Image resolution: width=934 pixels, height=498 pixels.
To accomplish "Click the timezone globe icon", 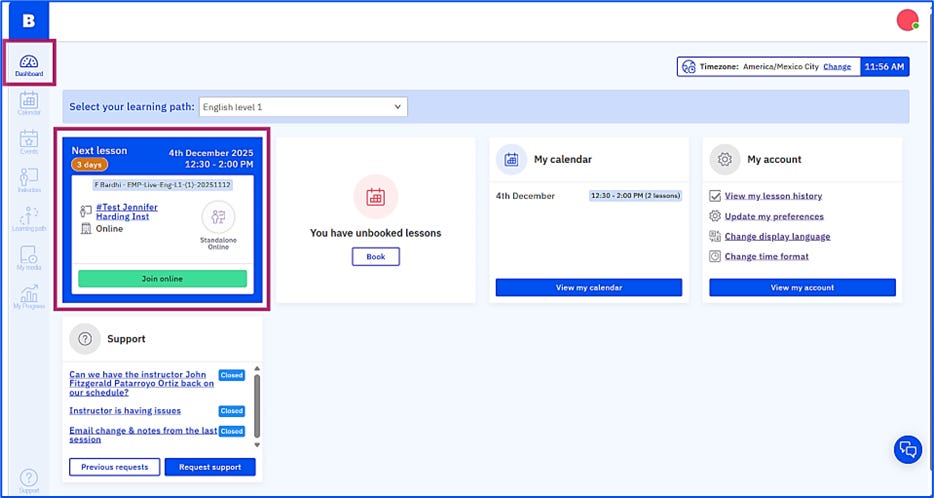I will (689, 67).
